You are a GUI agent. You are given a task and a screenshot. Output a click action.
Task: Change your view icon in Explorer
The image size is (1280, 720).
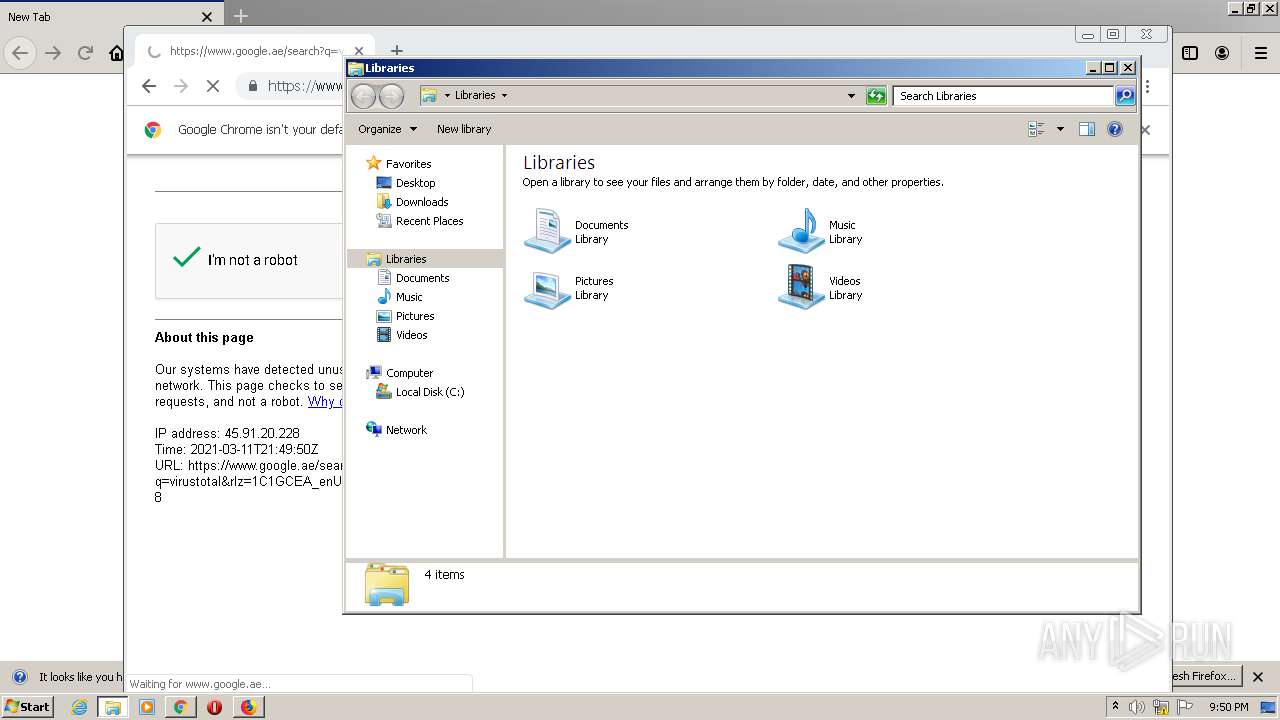1036,129
